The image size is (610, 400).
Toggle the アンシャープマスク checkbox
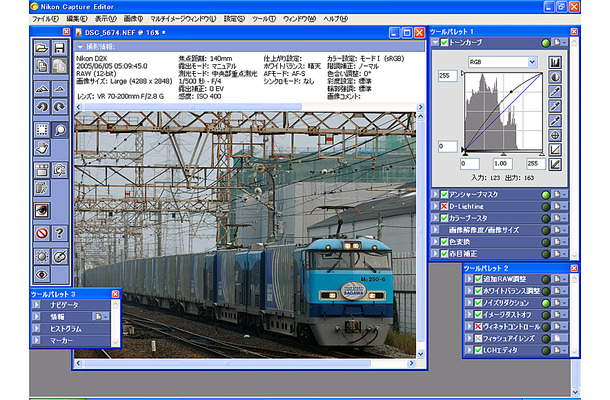[444, 194]
